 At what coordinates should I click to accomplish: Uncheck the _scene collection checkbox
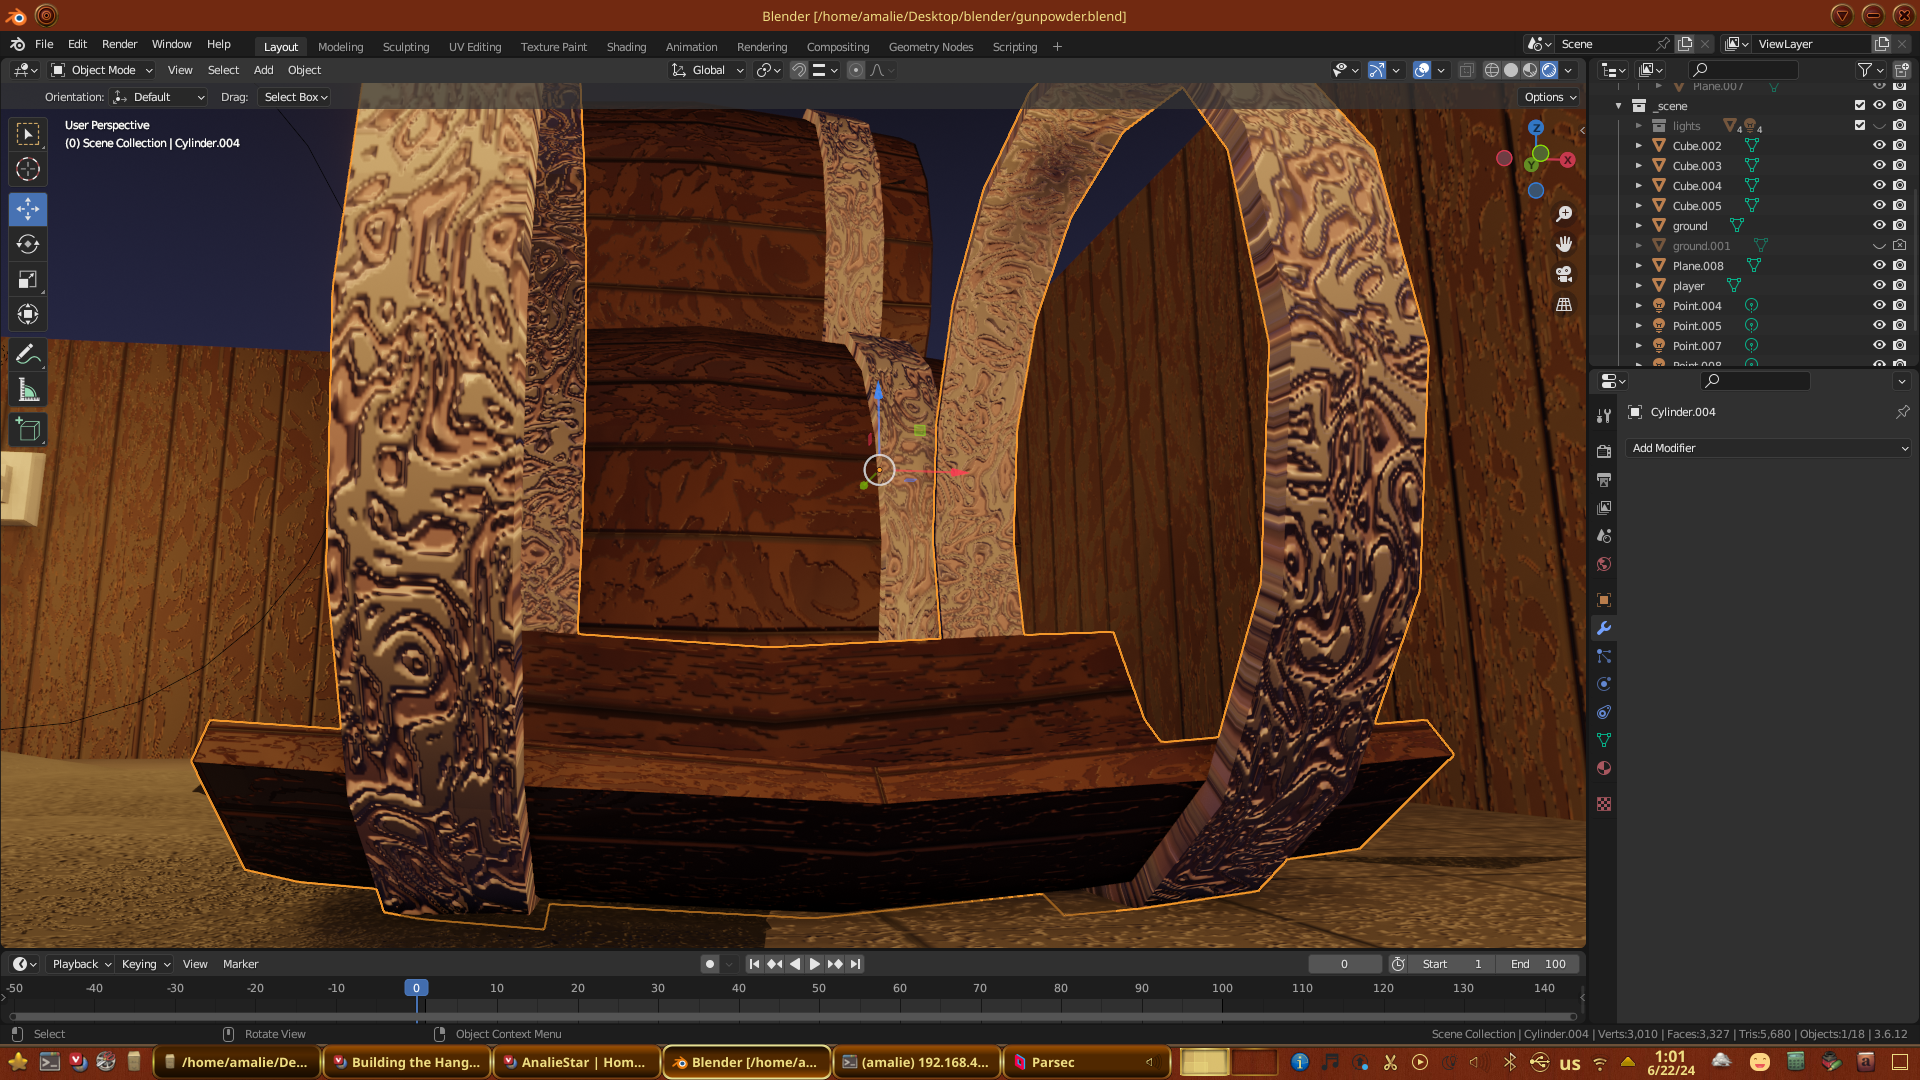pyautogui.click(x=1860, y=105)
